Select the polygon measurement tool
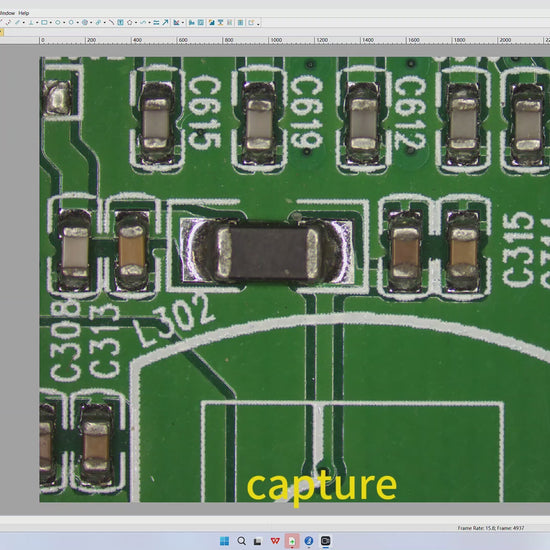 (x=129, y=22)
